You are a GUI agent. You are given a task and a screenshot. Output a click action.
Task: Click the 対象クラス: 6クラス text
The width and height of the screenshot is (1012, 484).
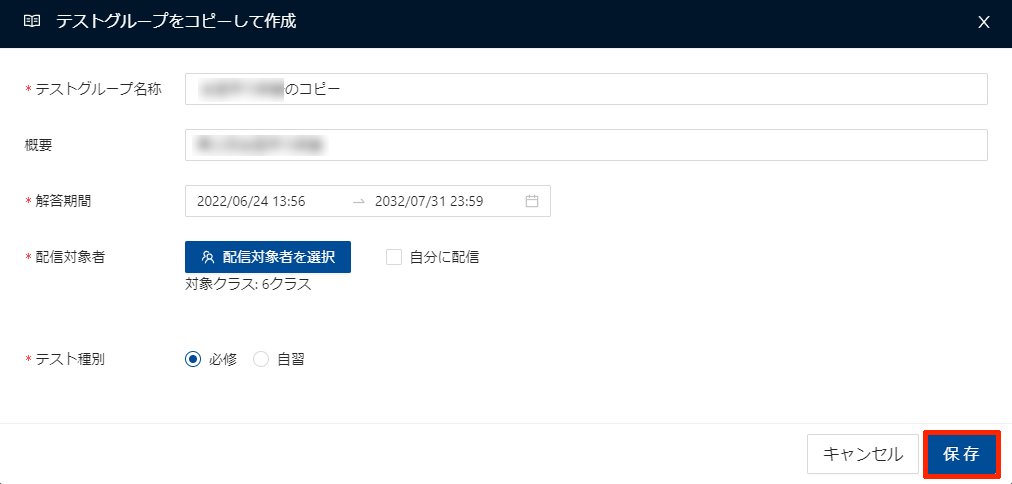coord(248,284)
